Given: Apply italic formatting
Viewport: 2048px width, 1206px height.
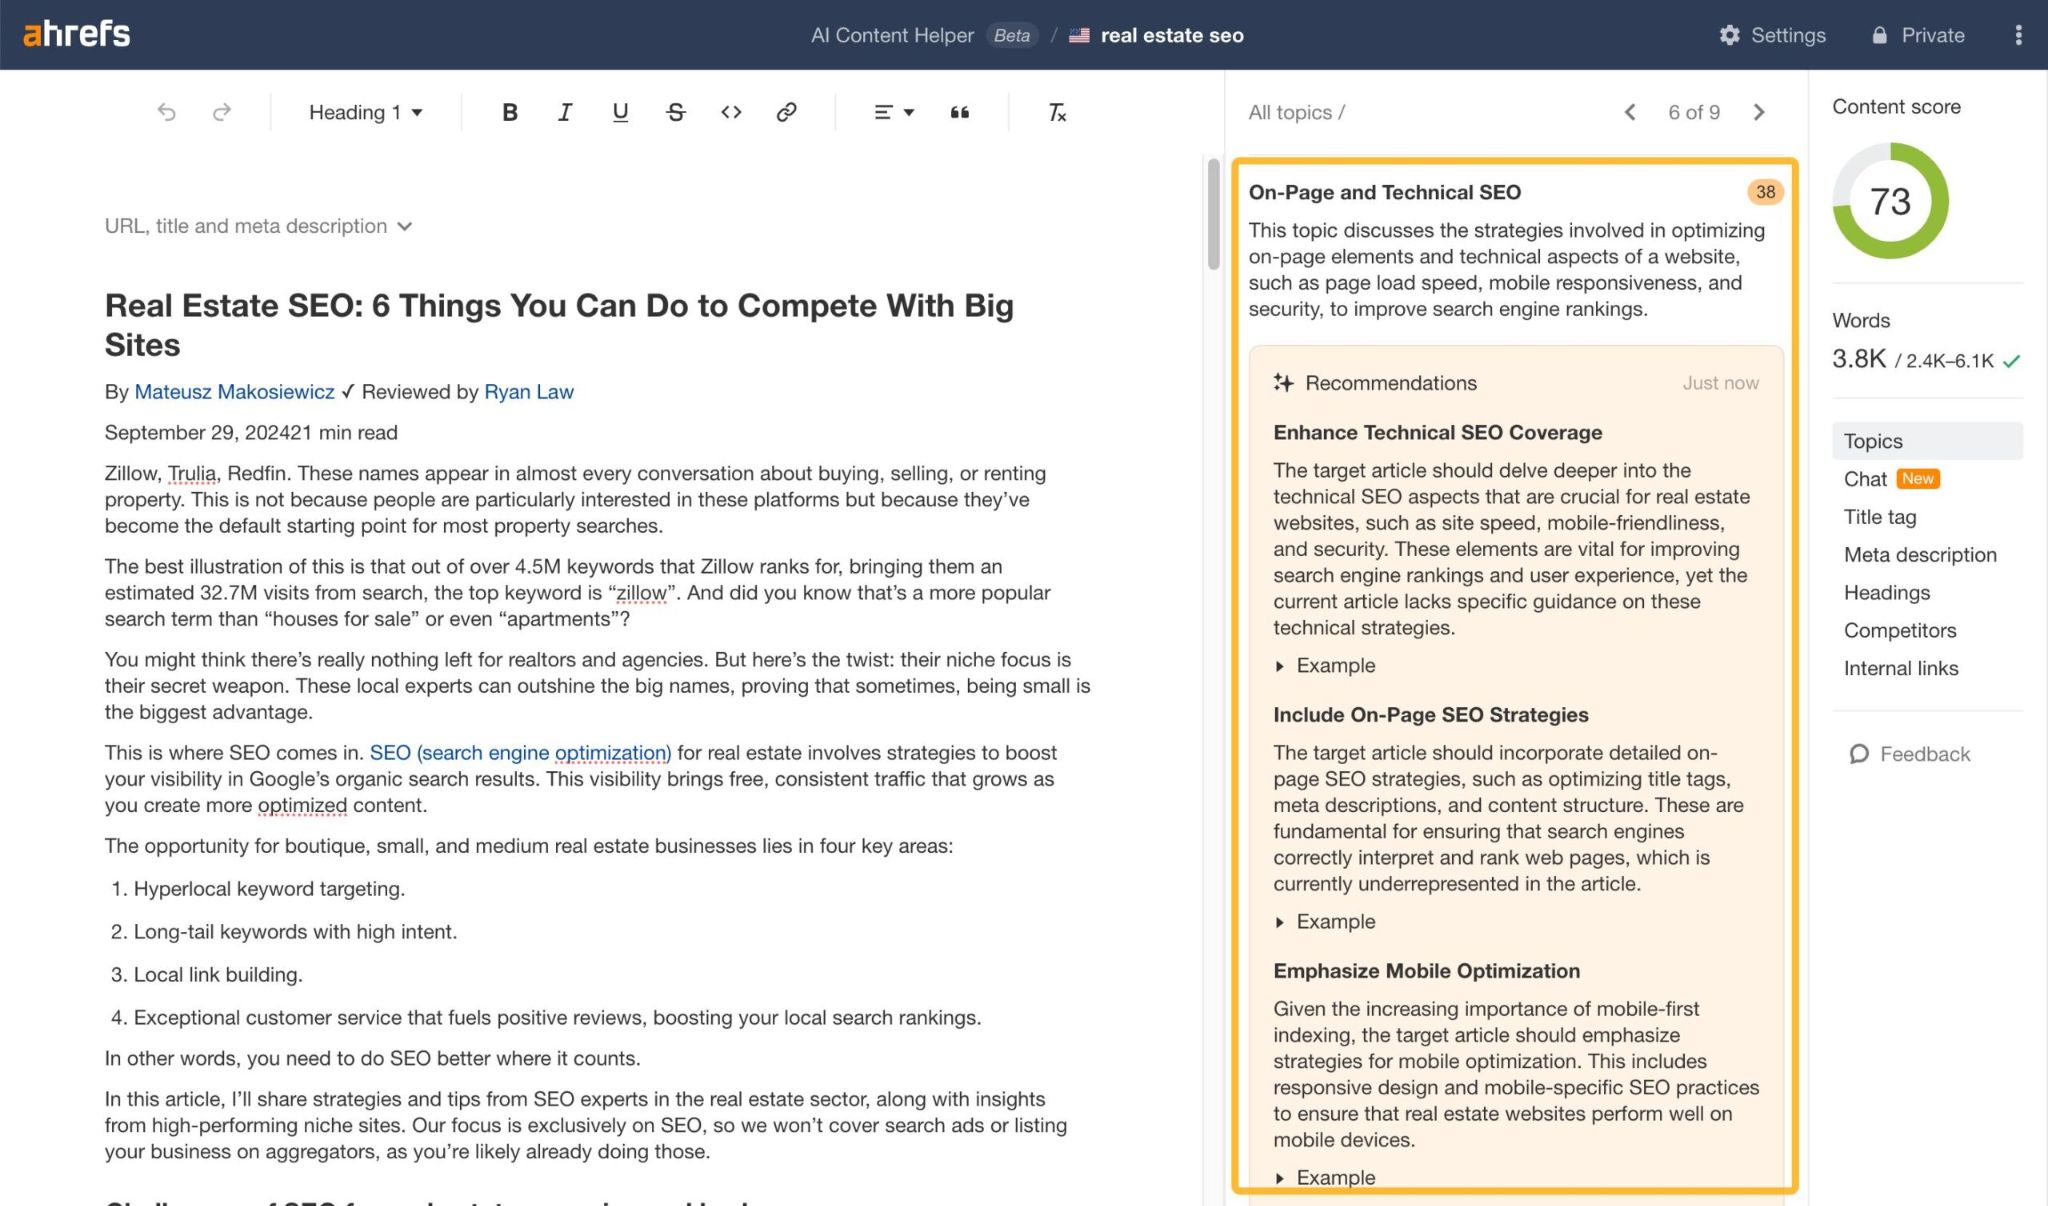Looking at the screenshot, I should (564, 112).
